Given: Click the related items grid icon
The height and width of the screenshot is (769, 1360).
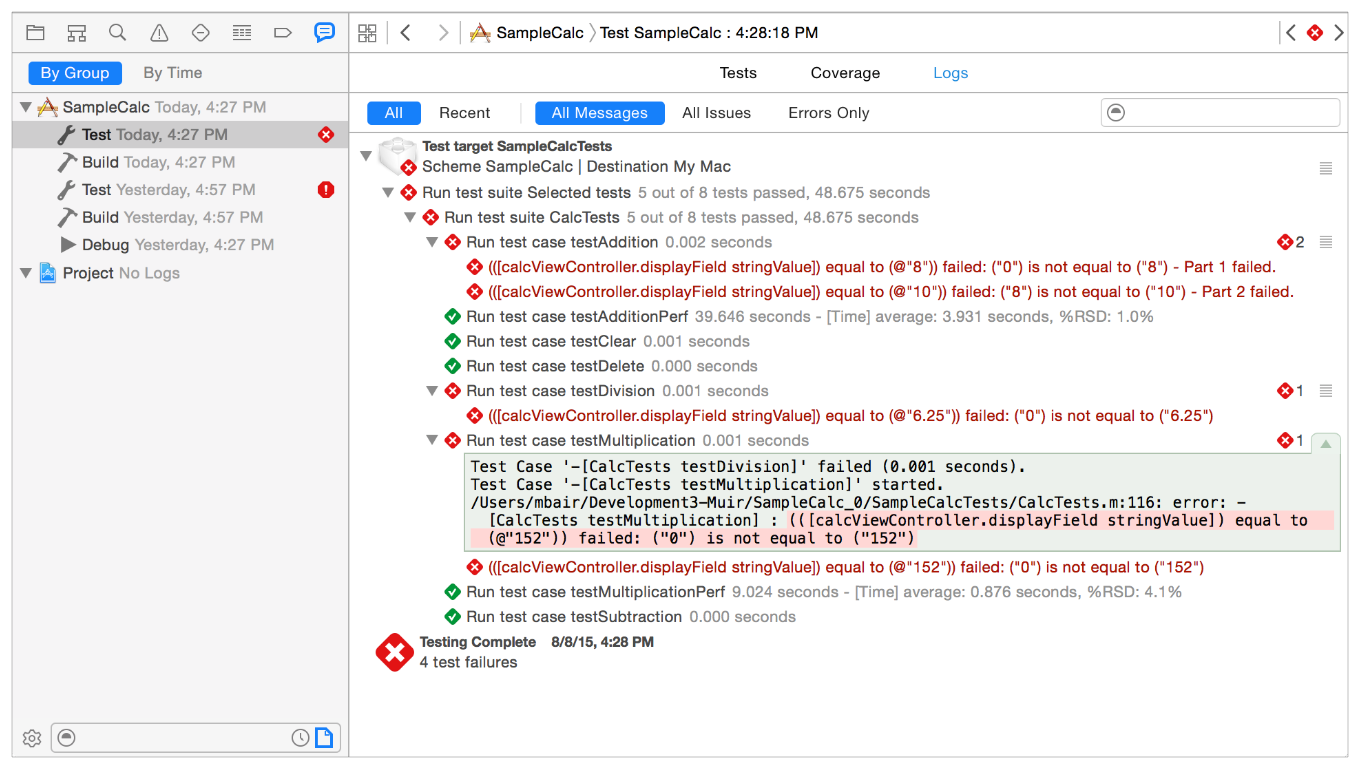Looking at the screenshot, I should click(367, 33).
